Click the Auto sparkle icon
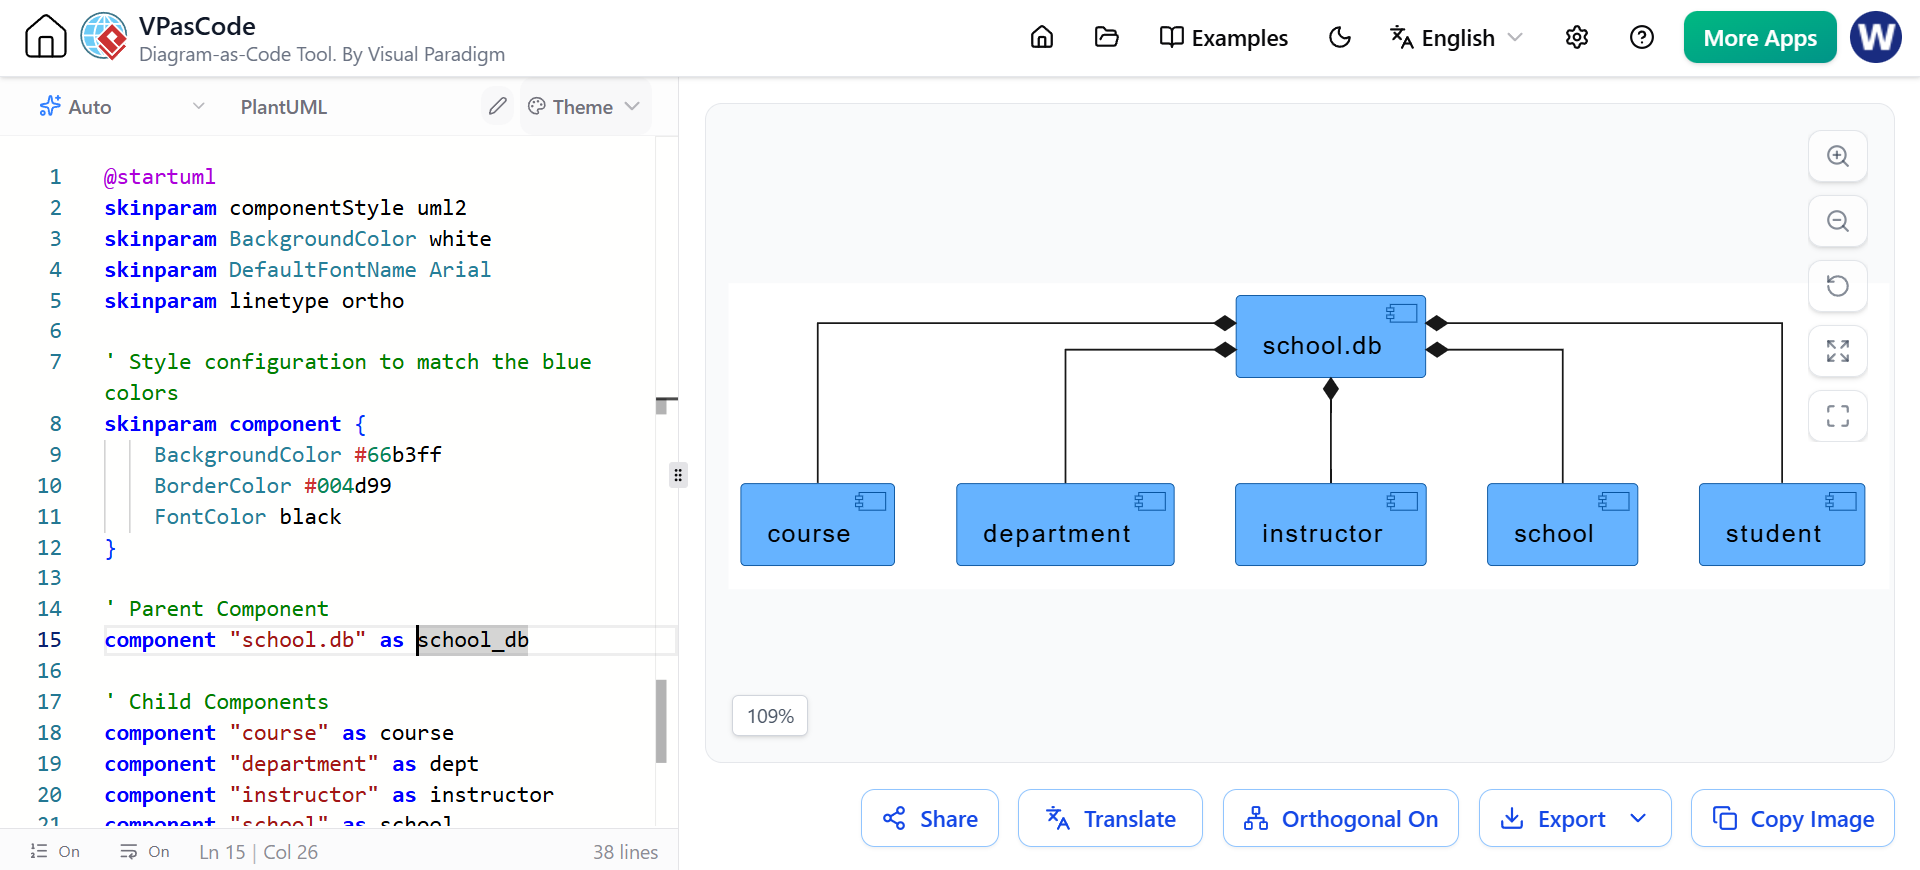The height and width of the screenshot is (870, 1920). click(x=50, y=106)
